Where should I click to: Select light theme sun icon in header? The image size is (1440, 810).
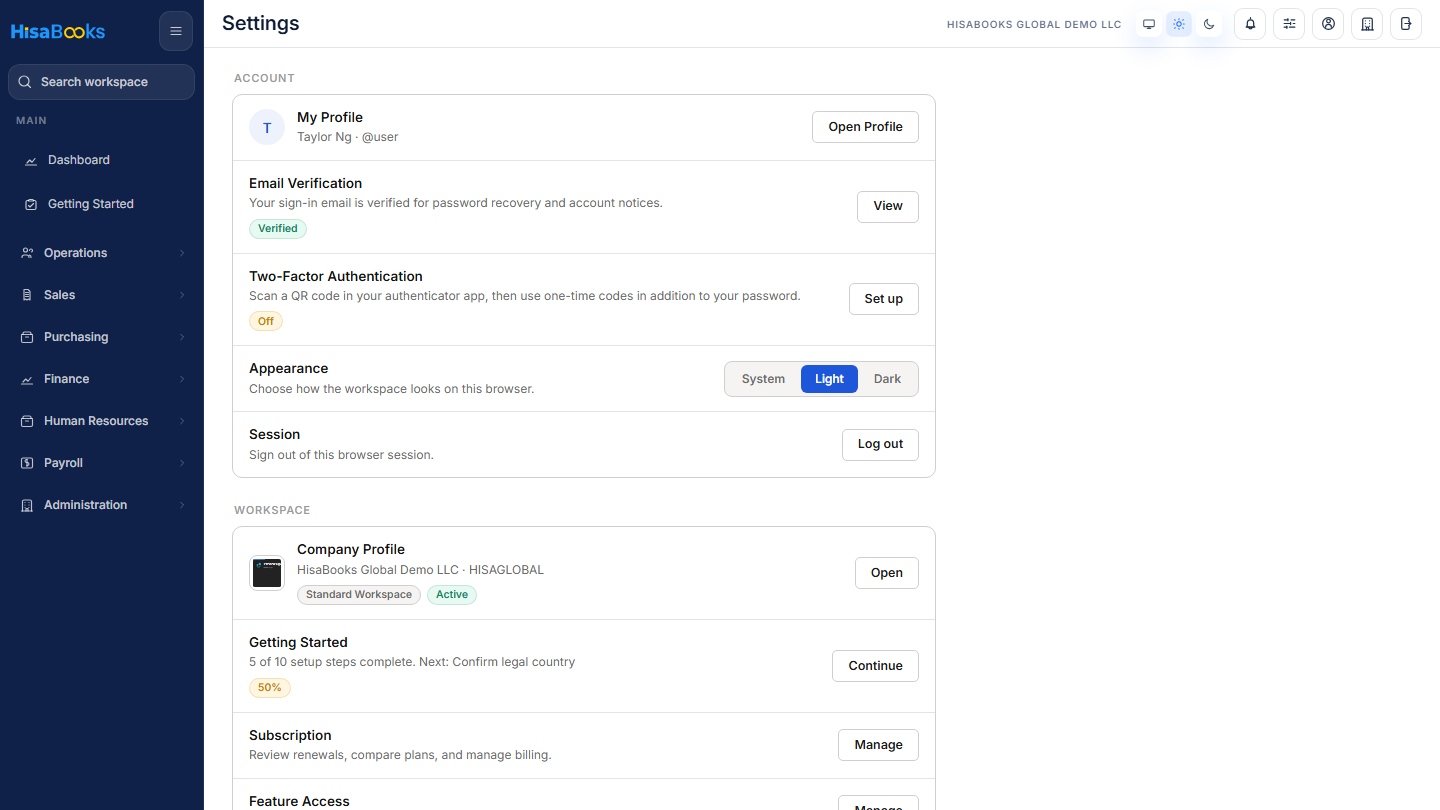pos(1179,24)
